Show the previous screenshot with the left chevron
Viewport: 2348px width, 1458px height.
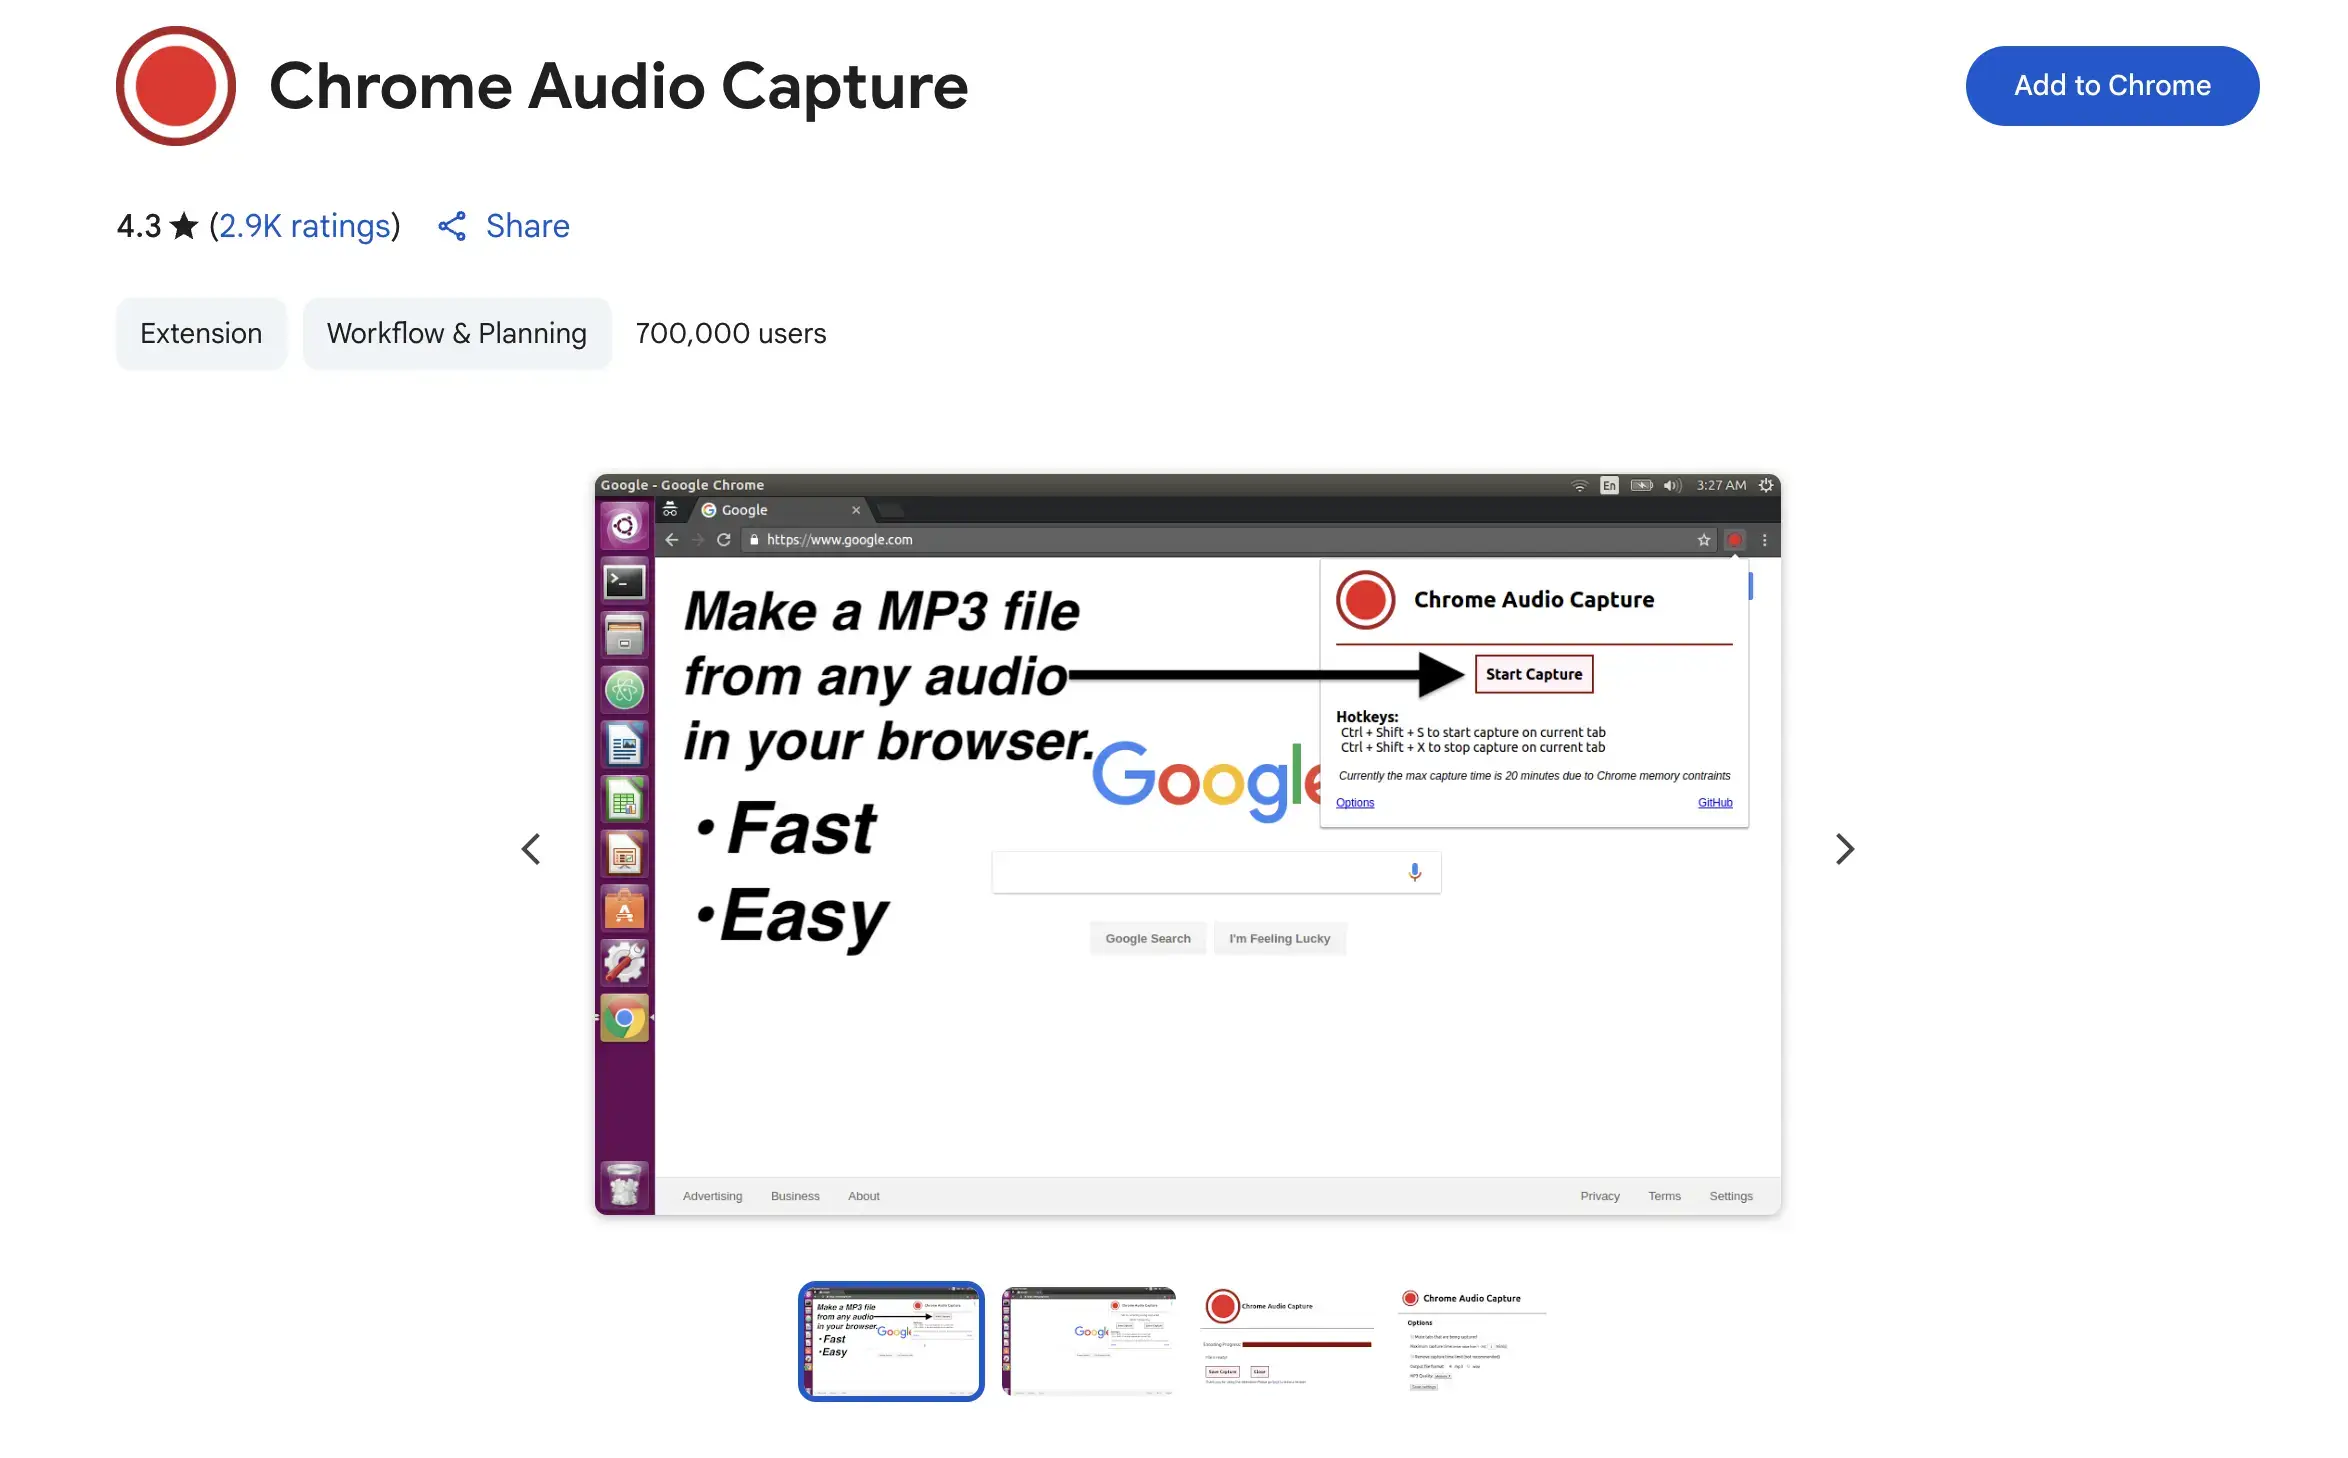(x=531, y=848)
